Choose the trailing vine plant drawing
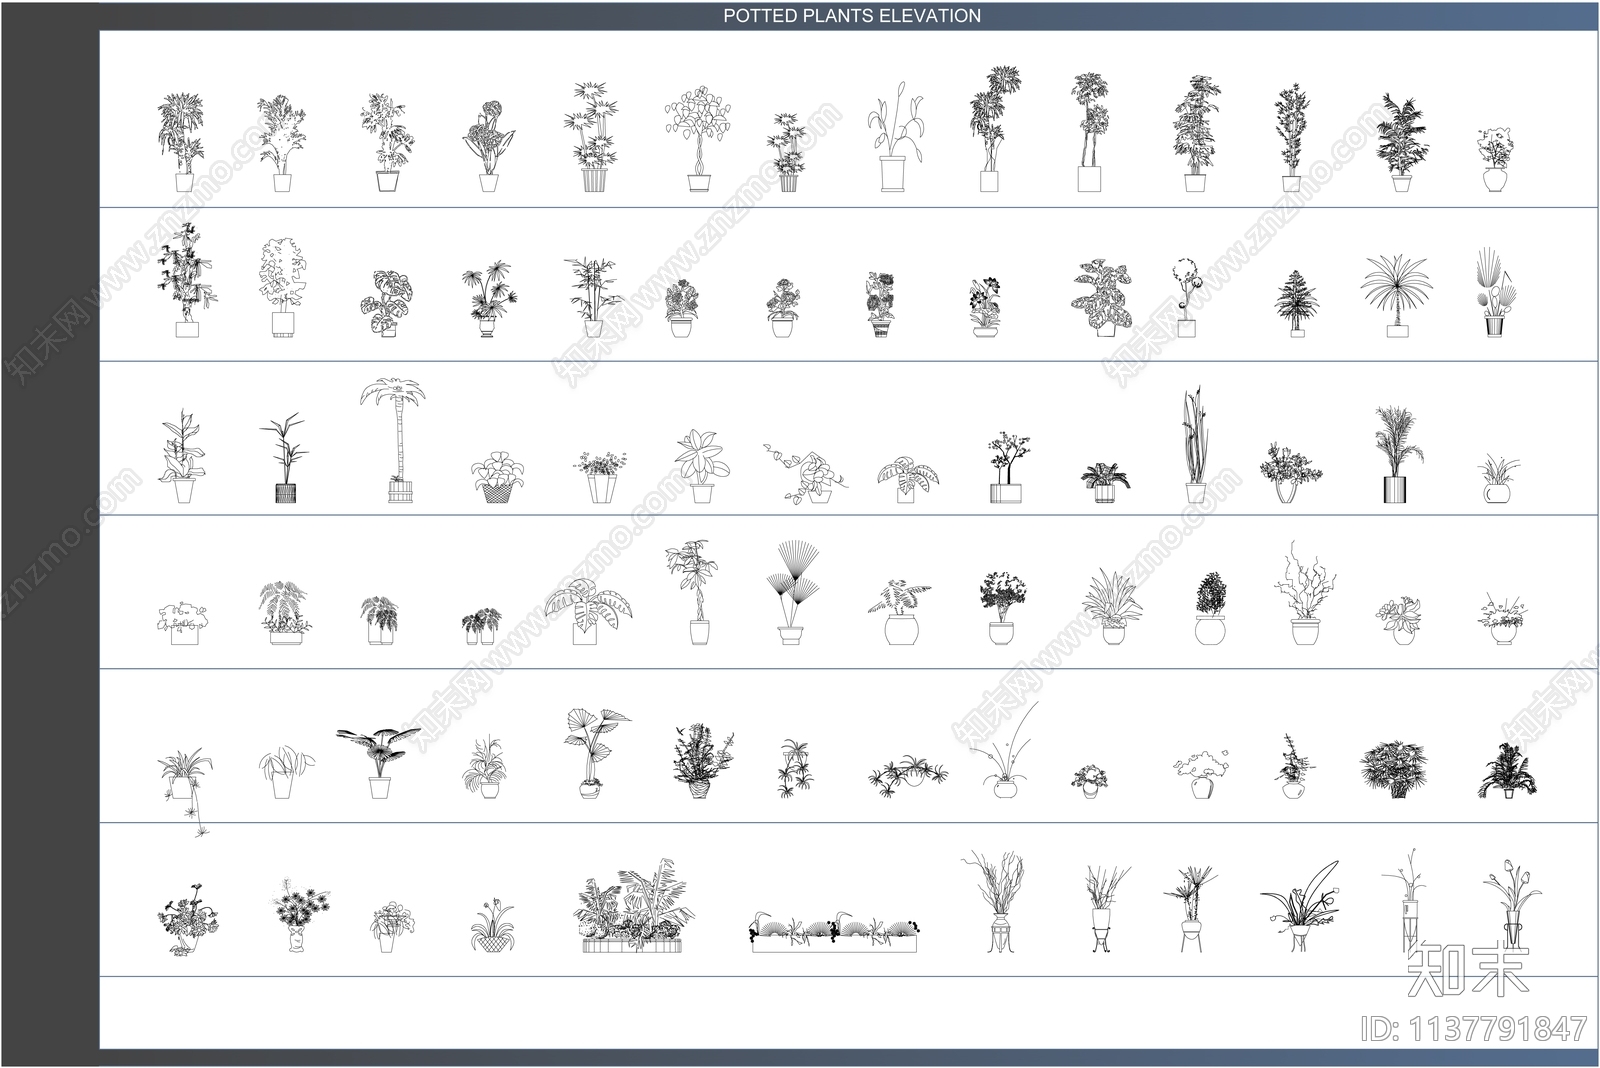 point(806,473)
